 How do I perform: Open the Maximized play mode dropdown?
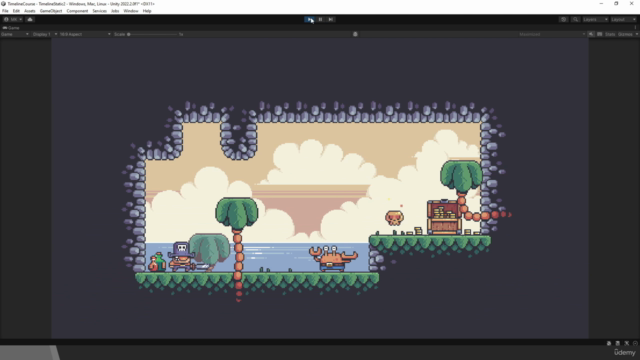[x=551, y=34]
